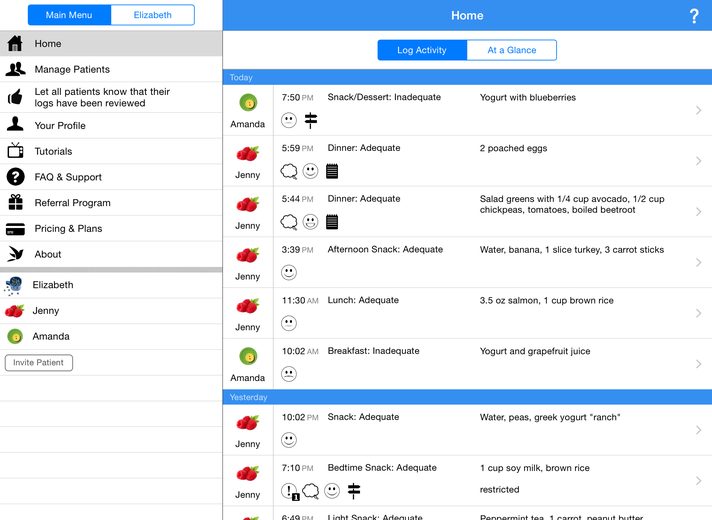Screen dimensions: 712x520
Task: Open the About entry
Action: (x=111, y=254)
